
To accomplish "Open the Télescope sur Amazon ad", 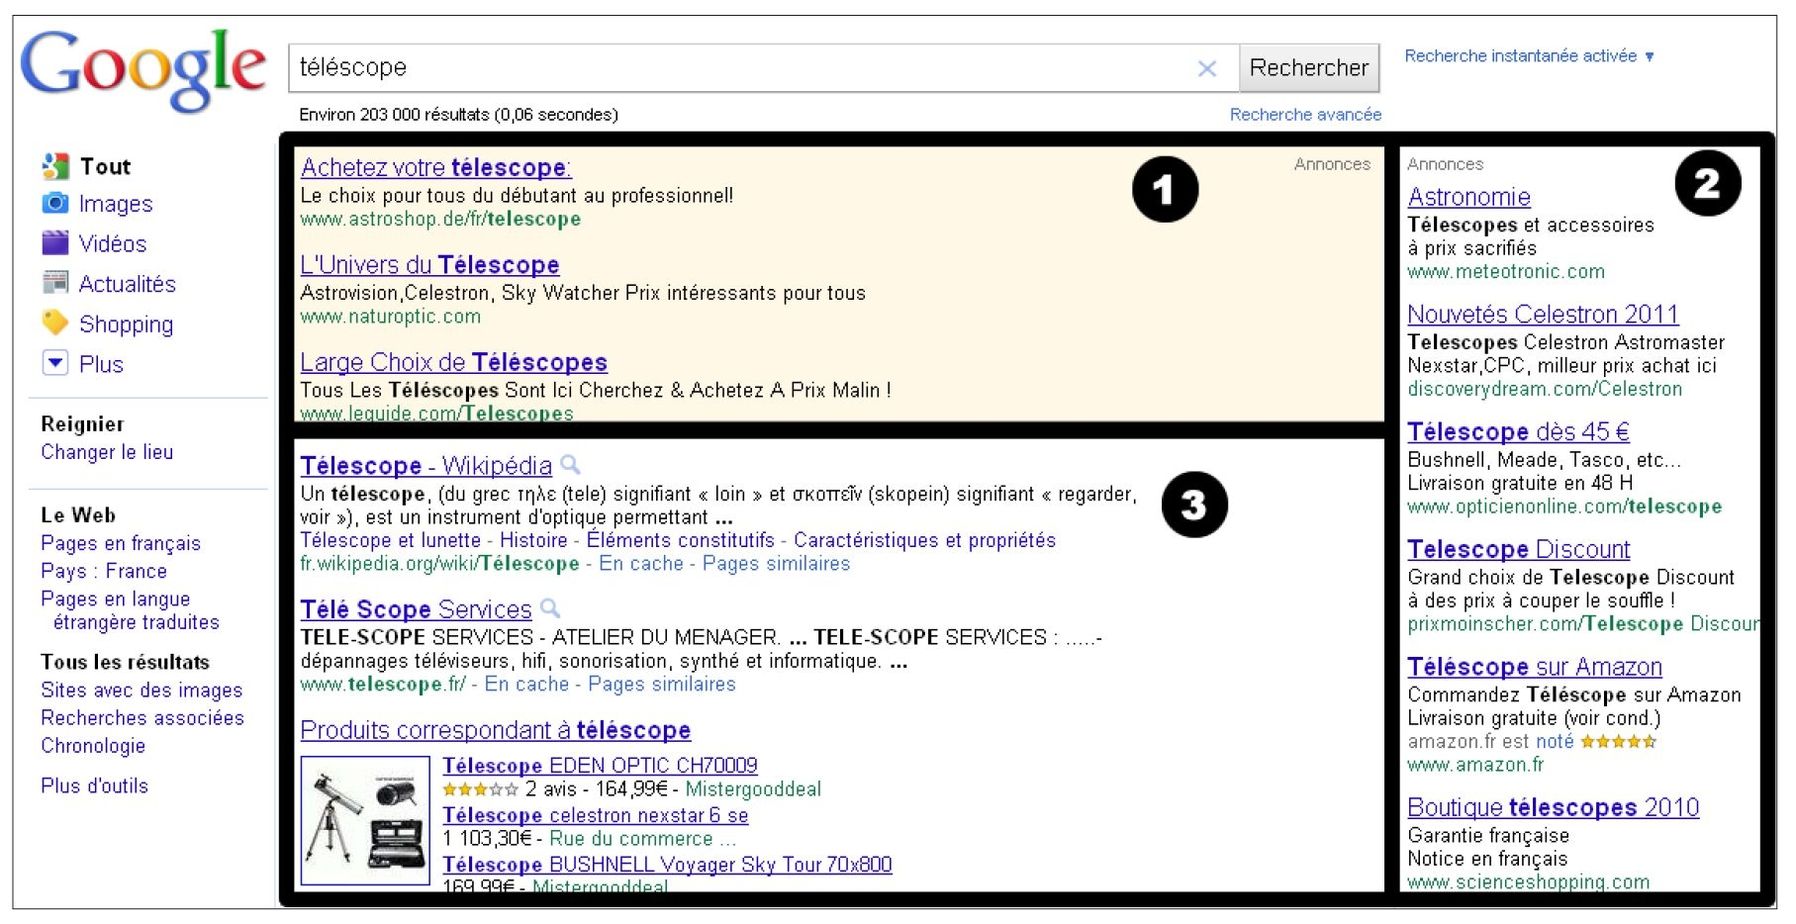I will pyautogui.click(x=1534, y=667).
